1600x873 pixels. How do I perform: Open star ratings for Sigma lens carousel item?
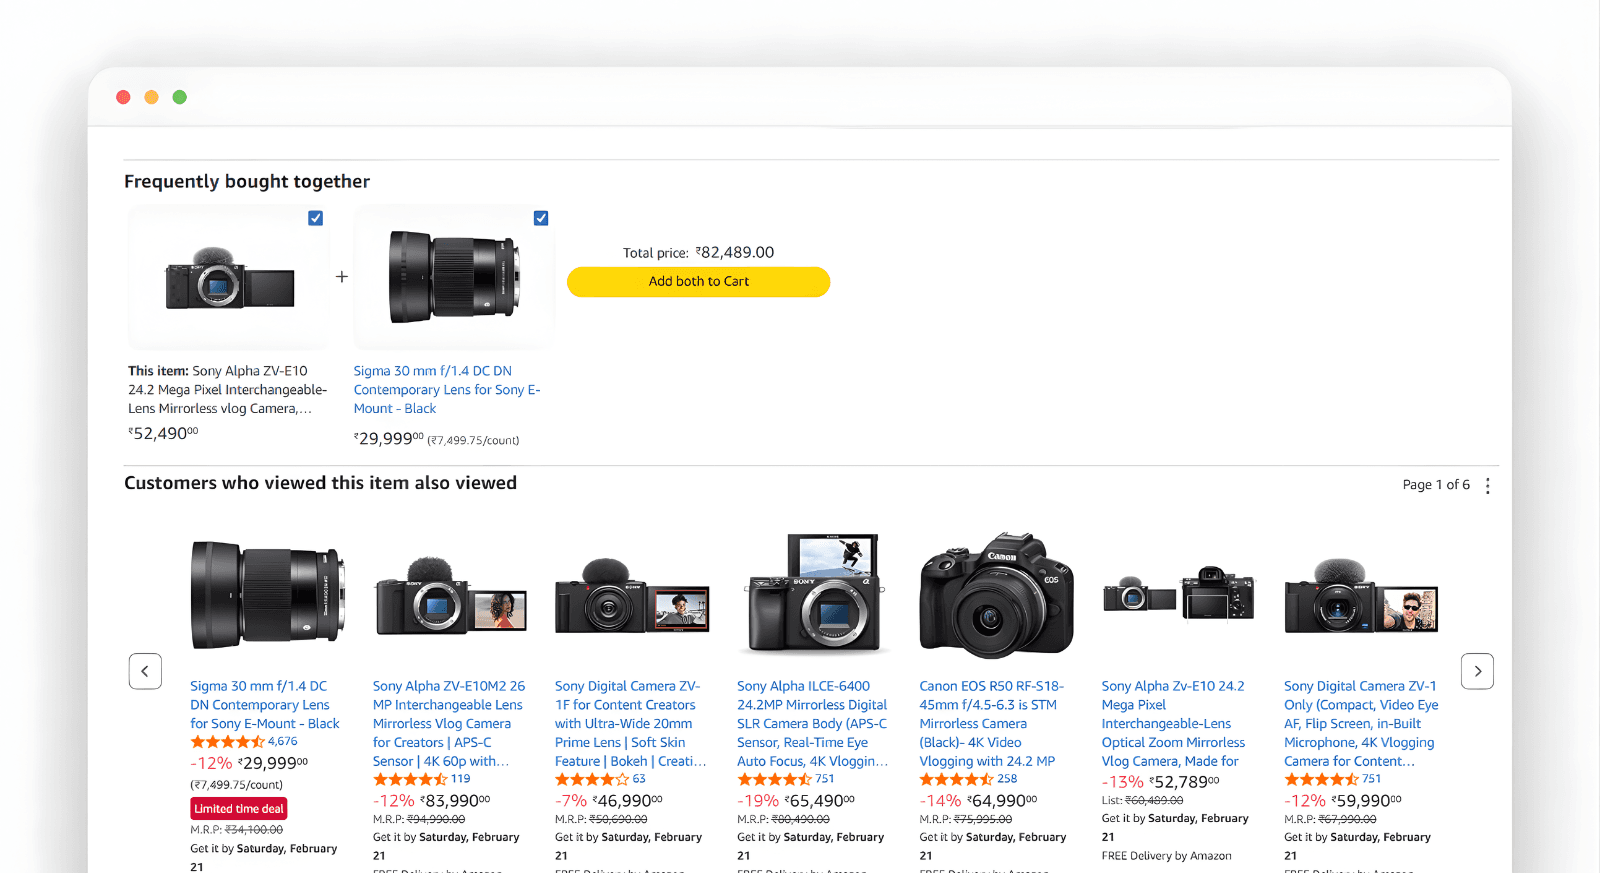227,742
